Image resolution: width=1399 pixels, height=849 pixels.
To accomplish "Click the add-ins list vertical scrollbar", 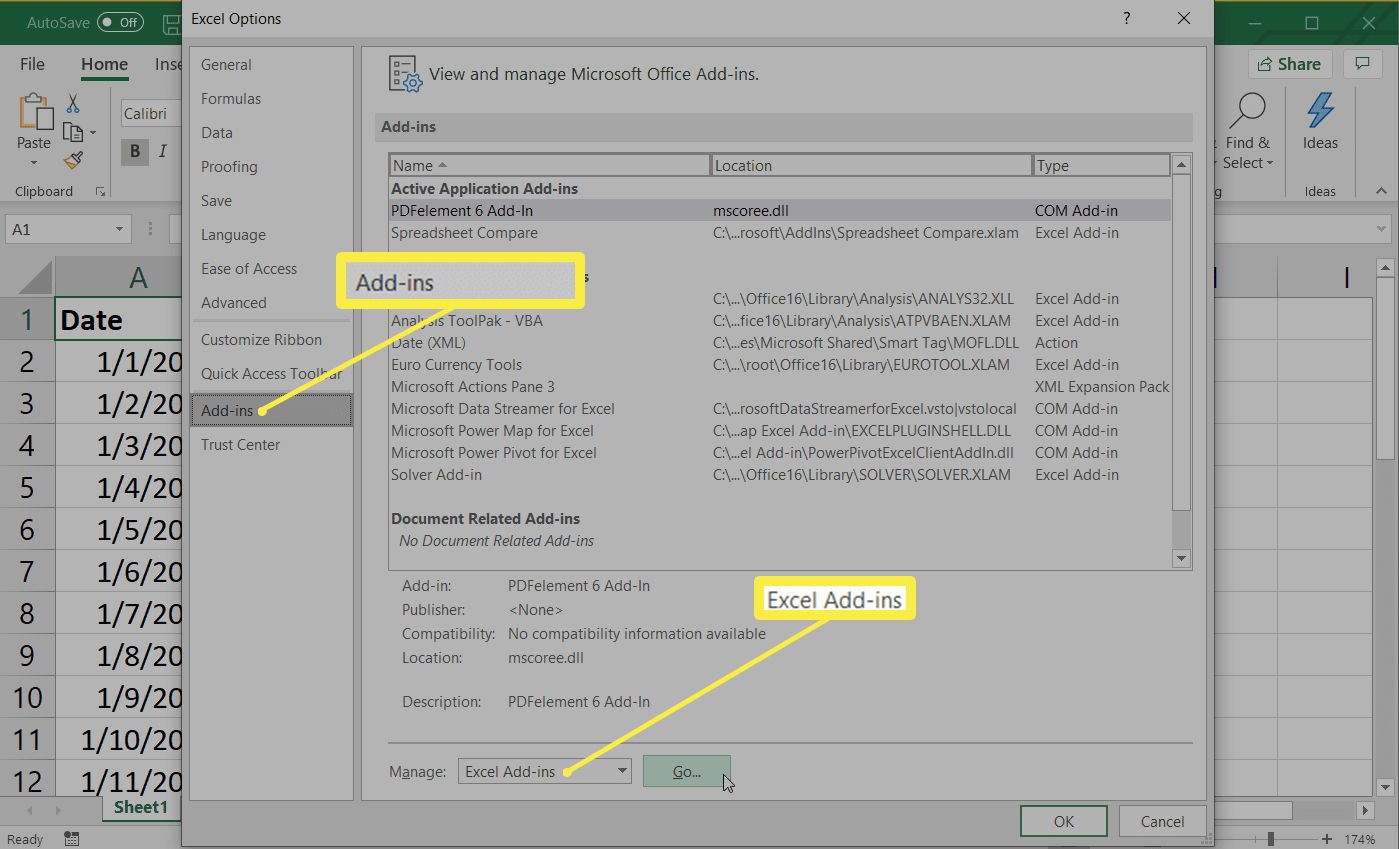I will [x=1181, y=361].
